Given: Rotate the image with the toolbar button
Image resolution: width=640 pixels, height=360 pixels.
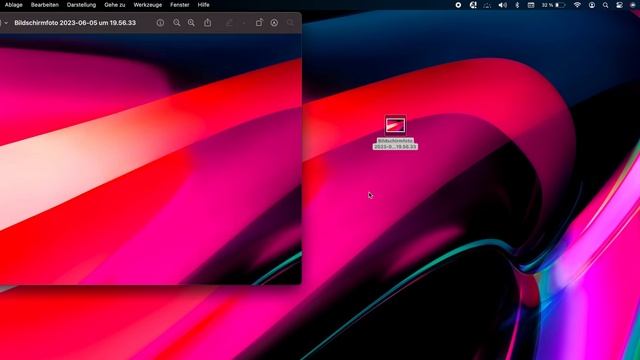Looking at the screenshot, I should pyautogui.click(x=259, y=22).
